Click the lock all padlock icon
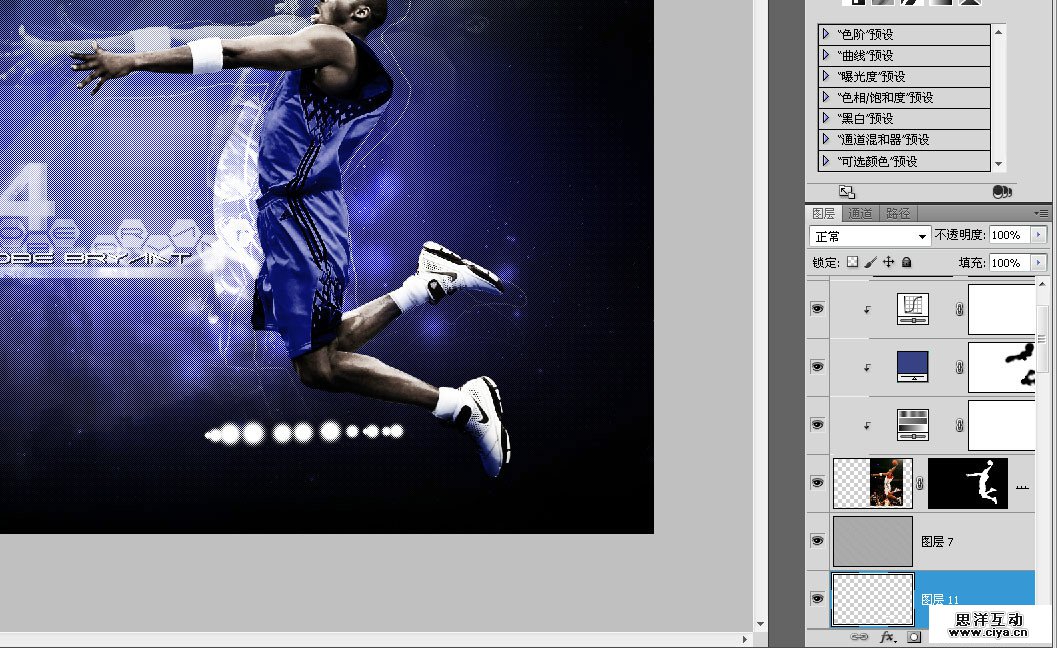 (x=906, y=262)
